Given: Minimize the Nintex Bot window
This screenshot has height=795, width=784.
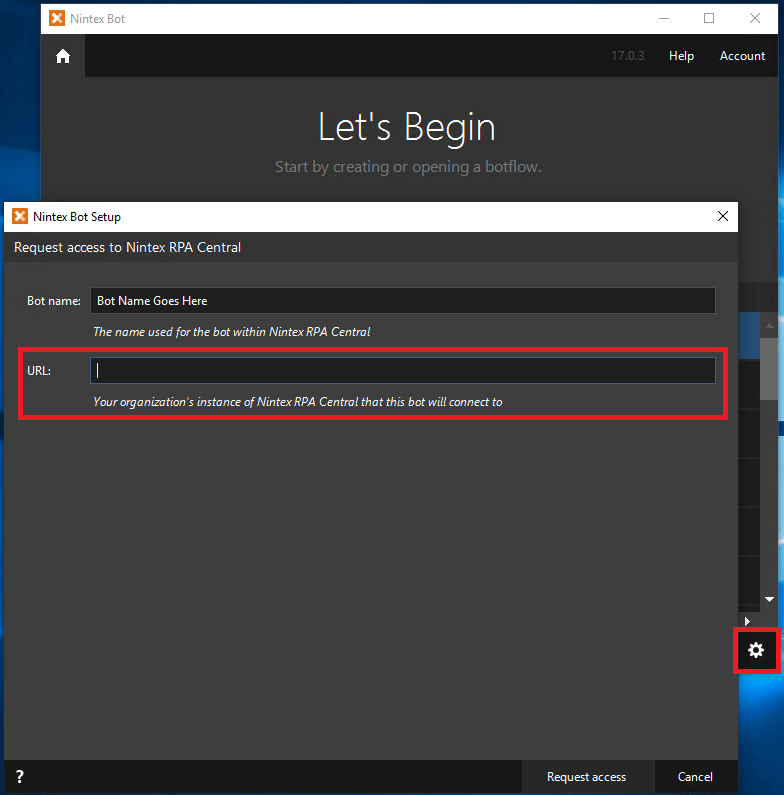Looking at the screenshot, I should point(663,18).
